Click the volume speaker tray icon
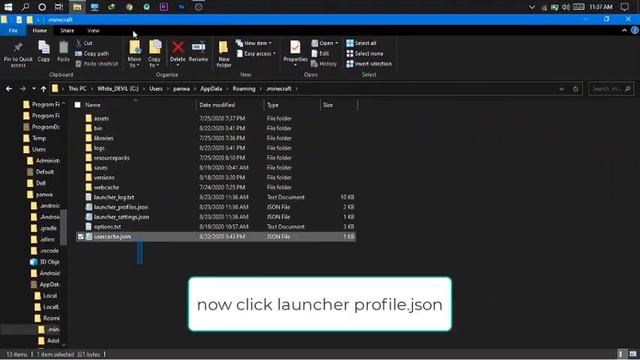Viewport: 640px width, 360px height. pos(566,7)
